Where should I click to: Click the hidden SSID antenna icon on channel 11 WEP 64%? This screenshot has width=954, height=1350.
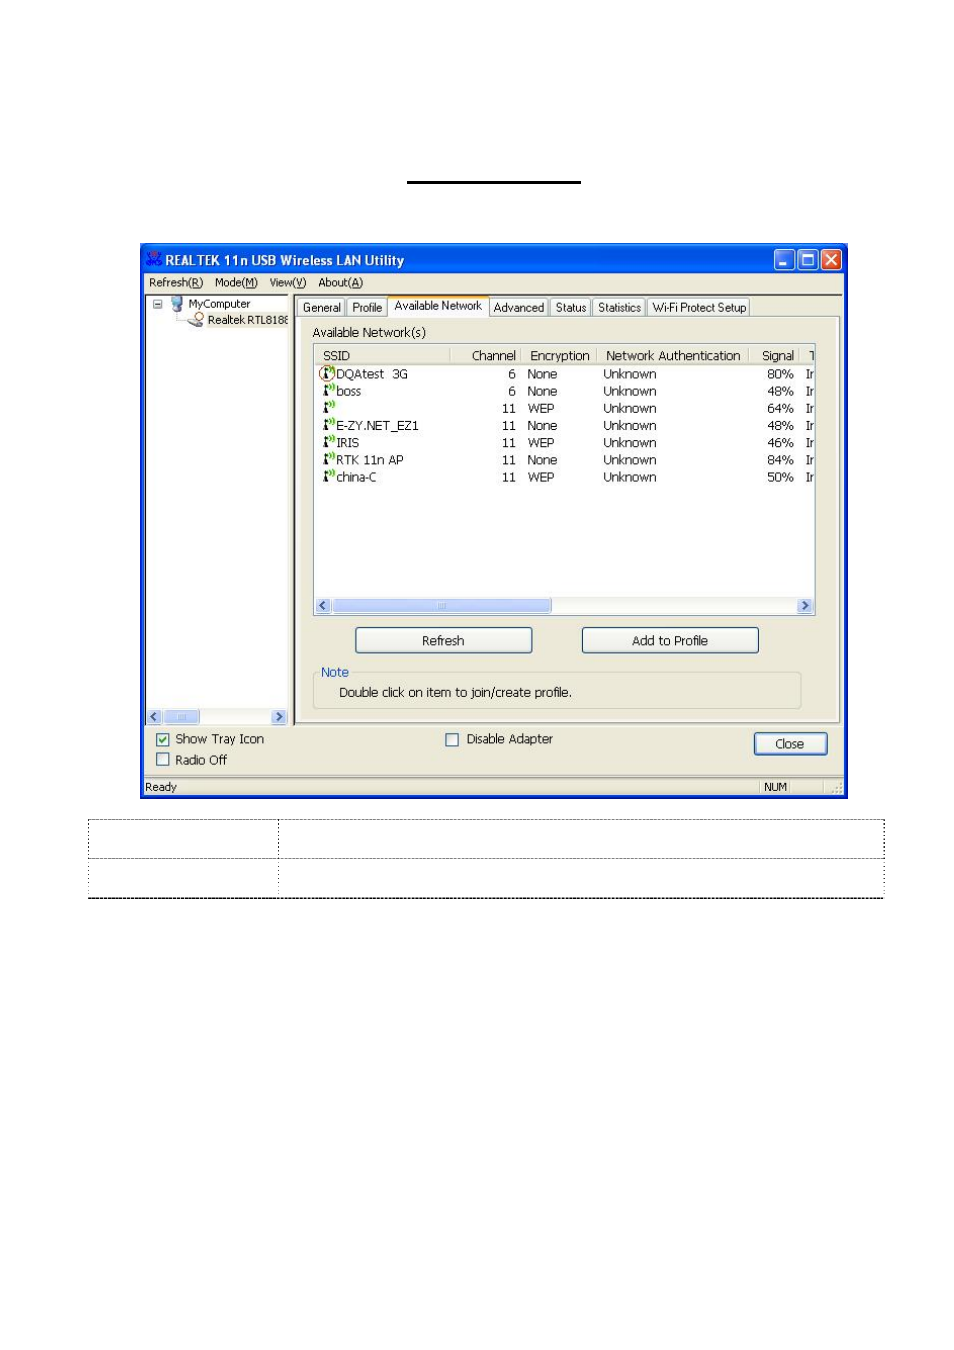[328, 408]
